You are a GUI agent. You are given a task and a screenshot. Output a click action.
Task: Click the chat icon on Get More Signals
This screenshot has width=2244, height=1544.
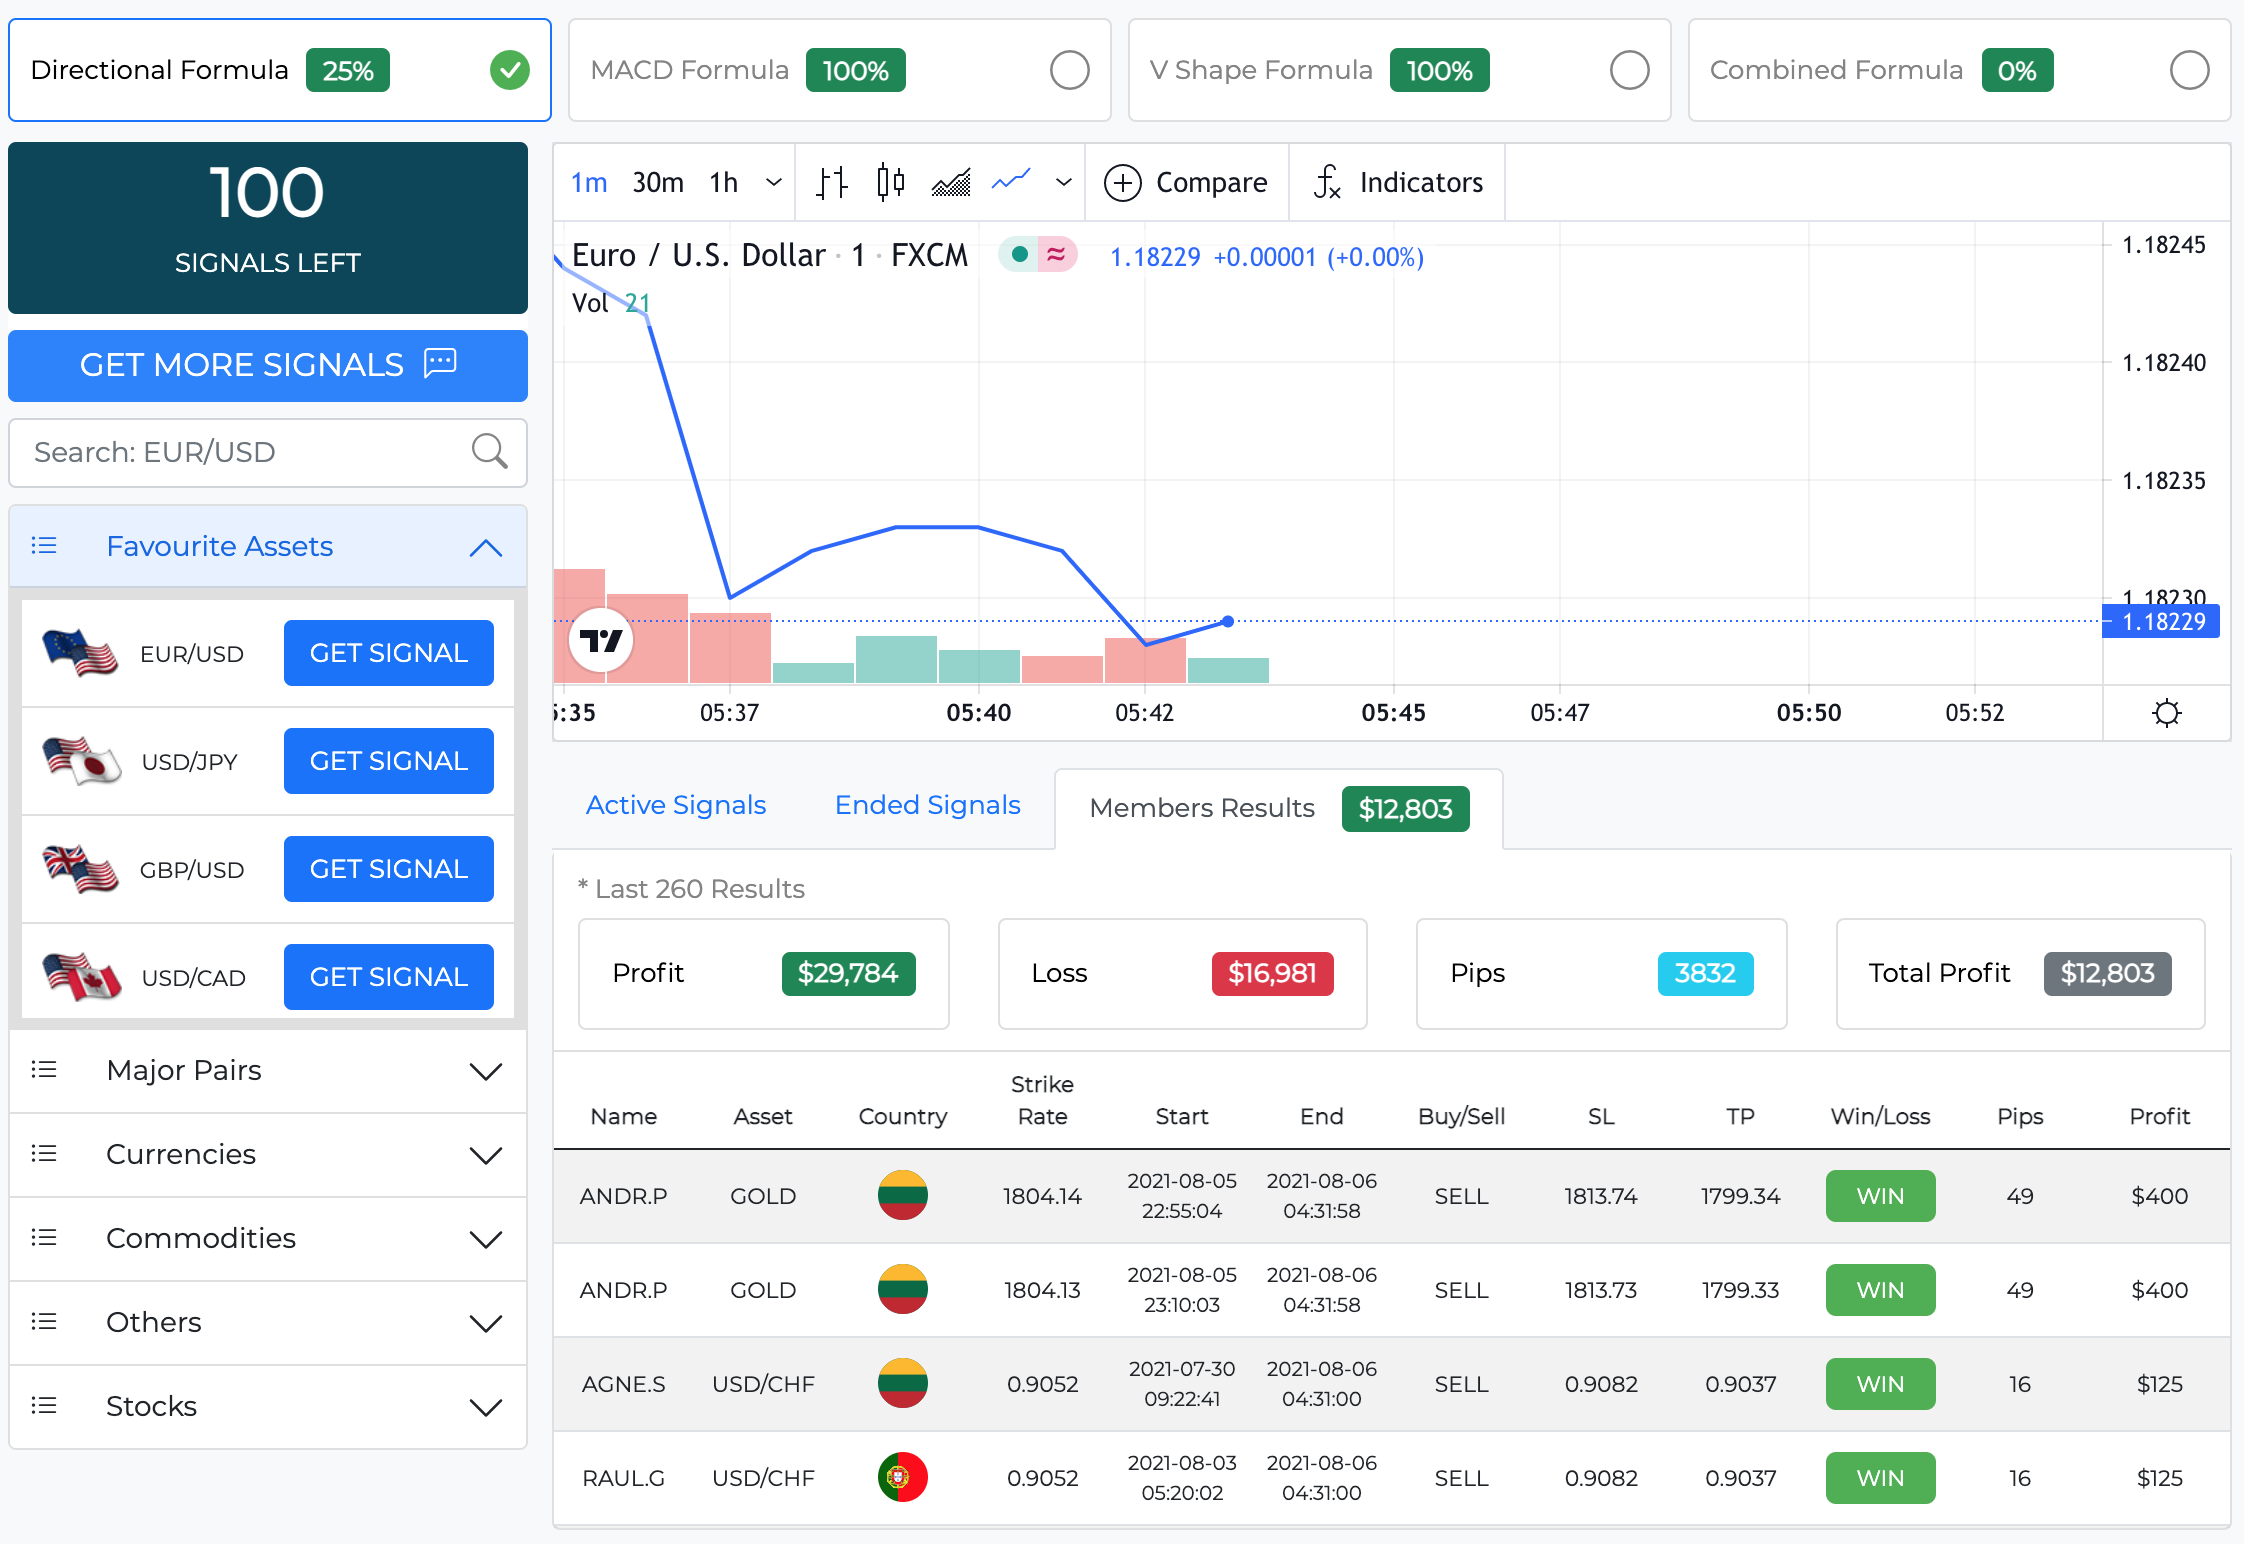pyautogui.click(x=440, y=362)
